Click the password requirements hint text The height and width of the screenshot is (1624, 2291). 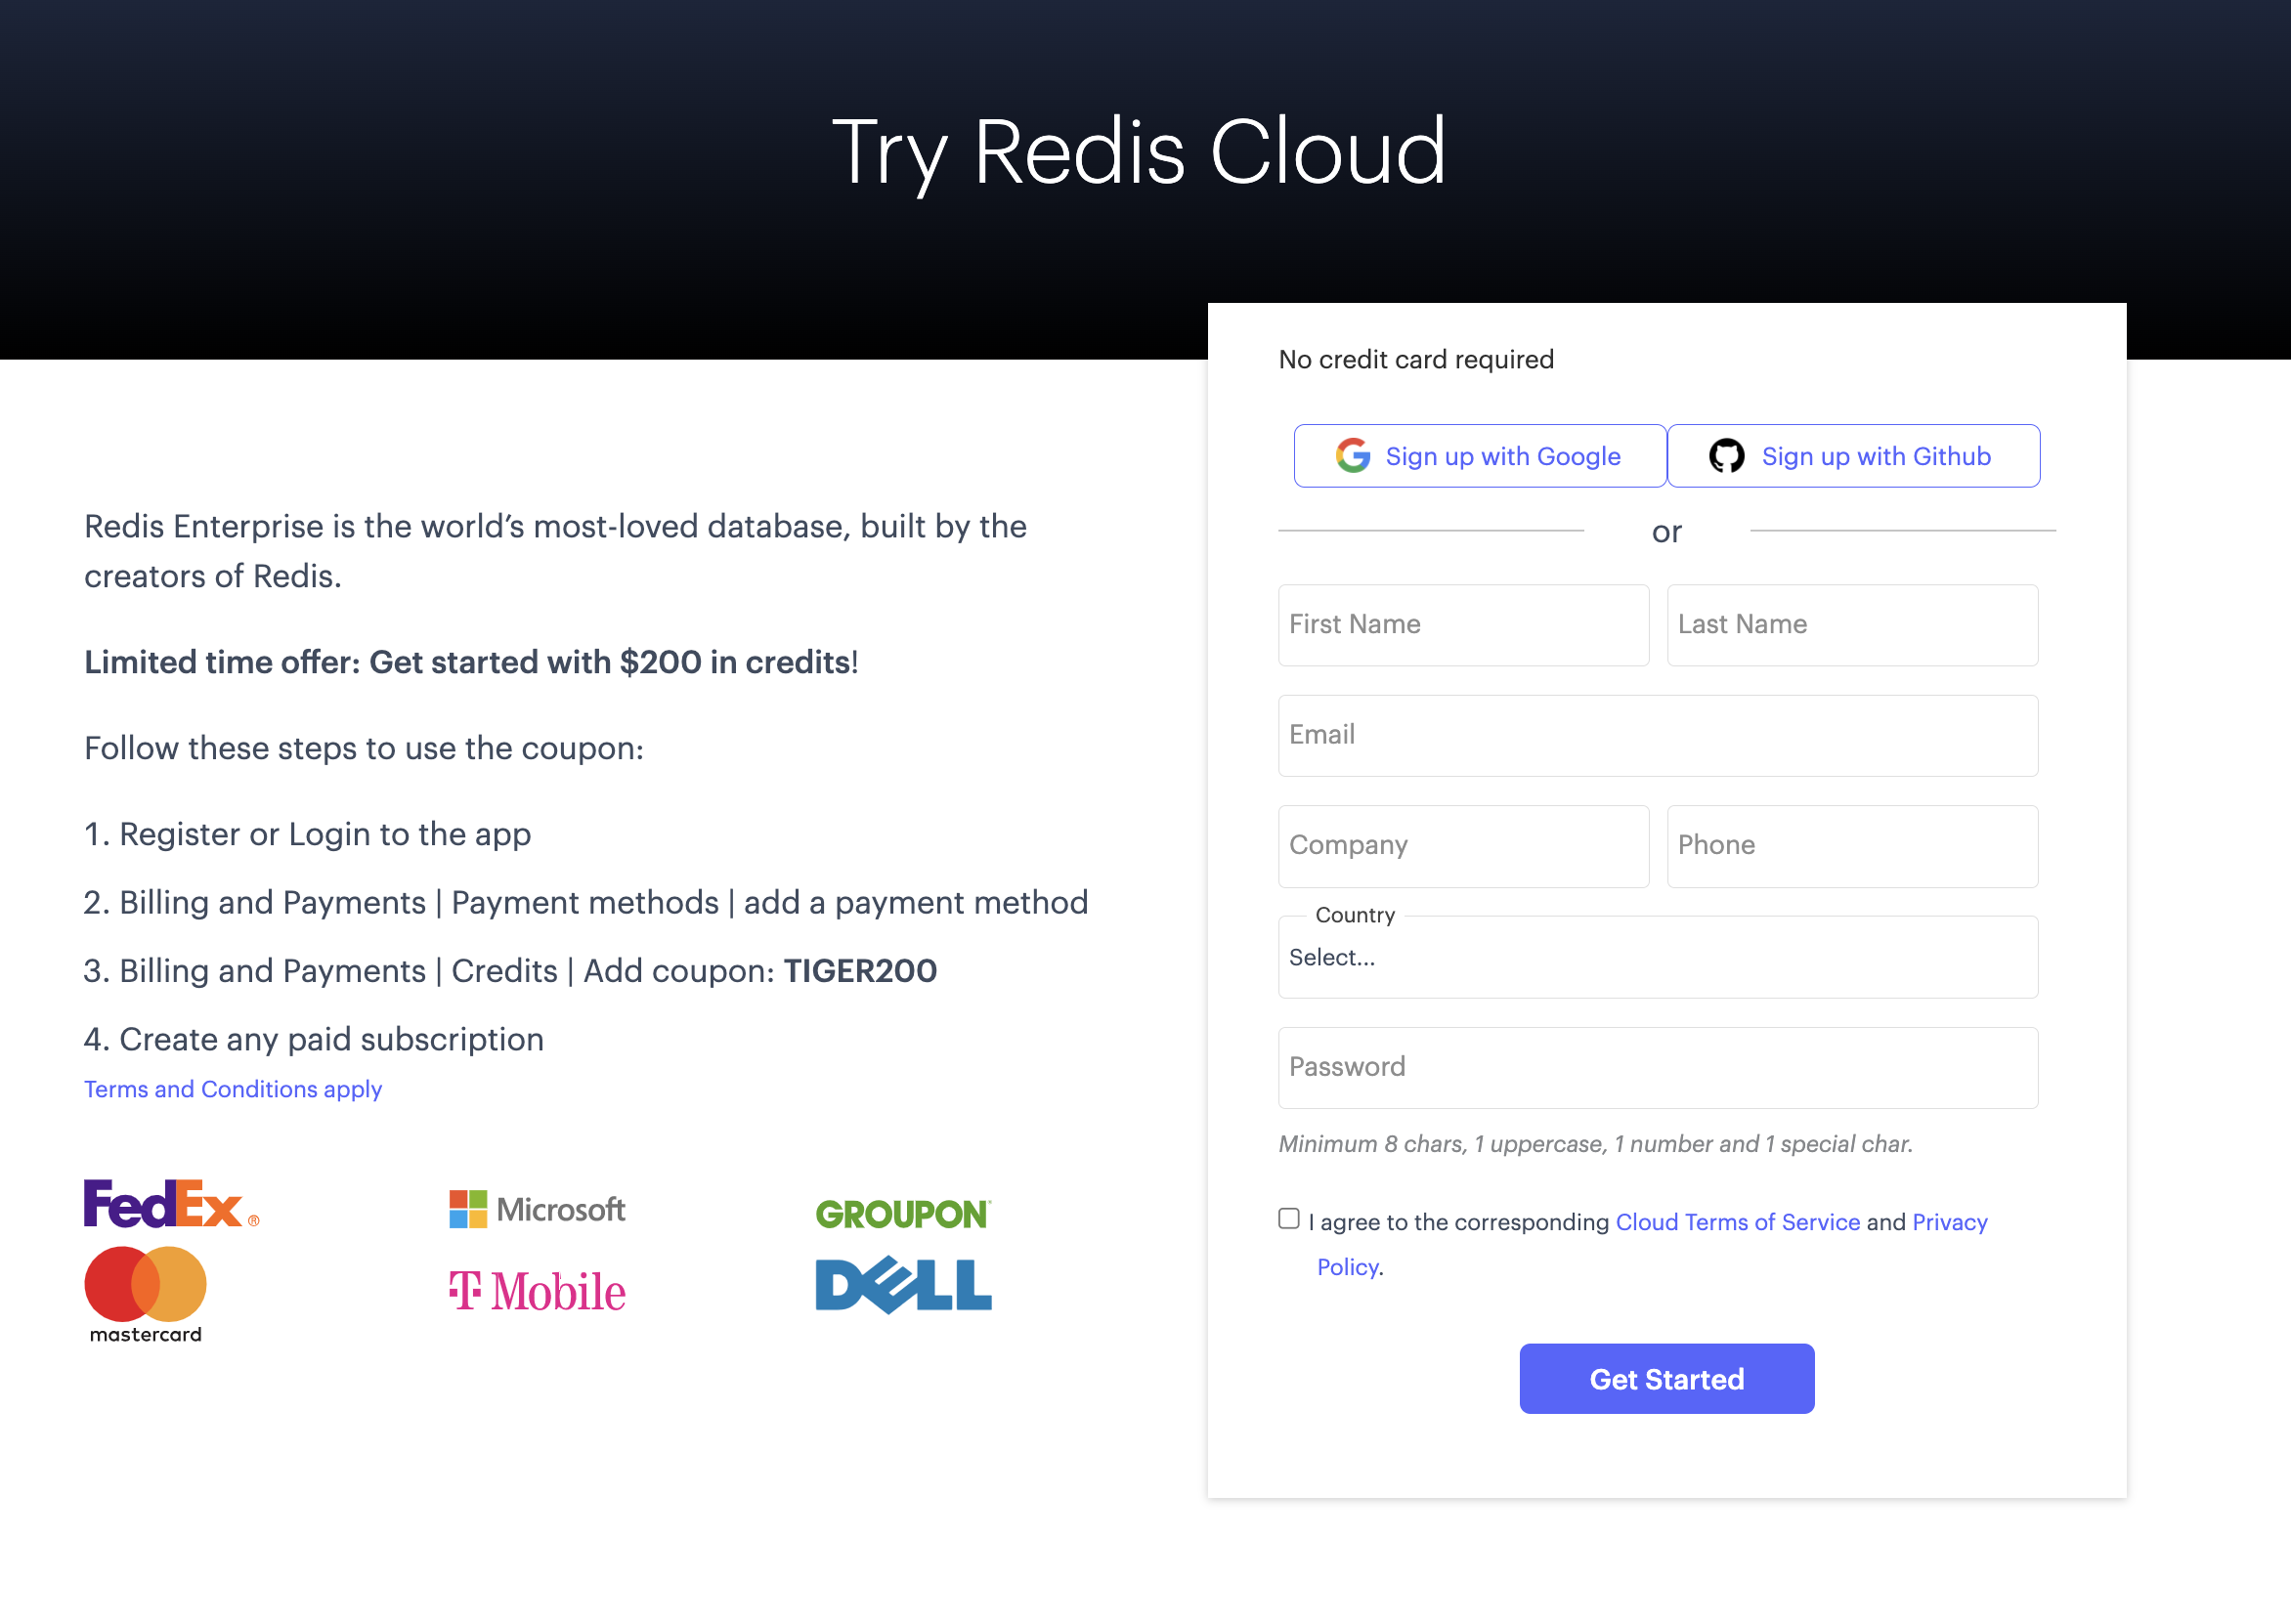1595,1144
